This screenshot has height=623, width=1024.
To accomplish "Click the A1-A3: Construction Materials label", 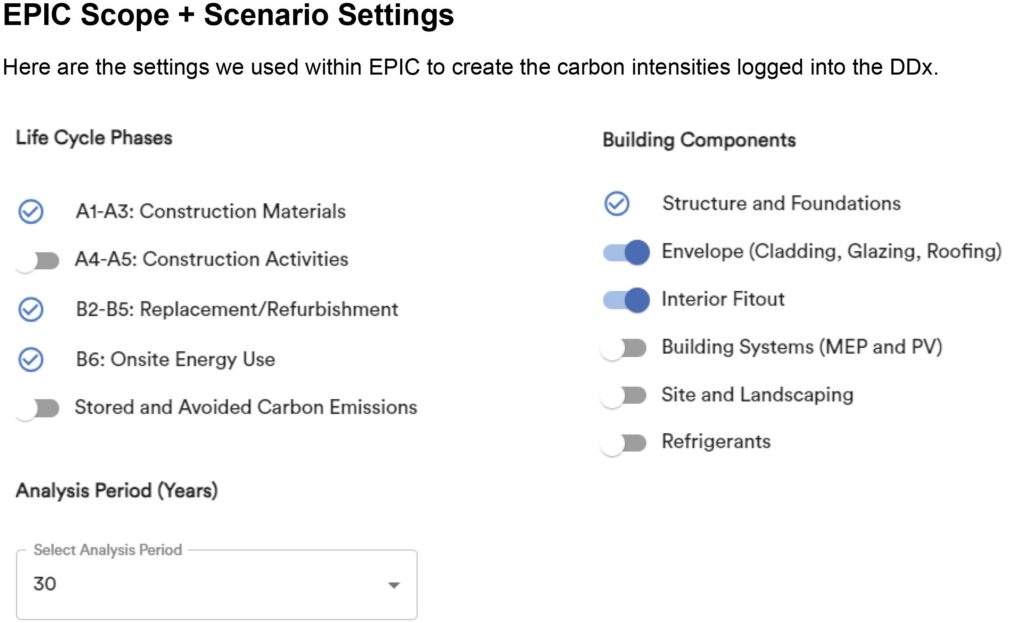I will click(x=210, y=211).
